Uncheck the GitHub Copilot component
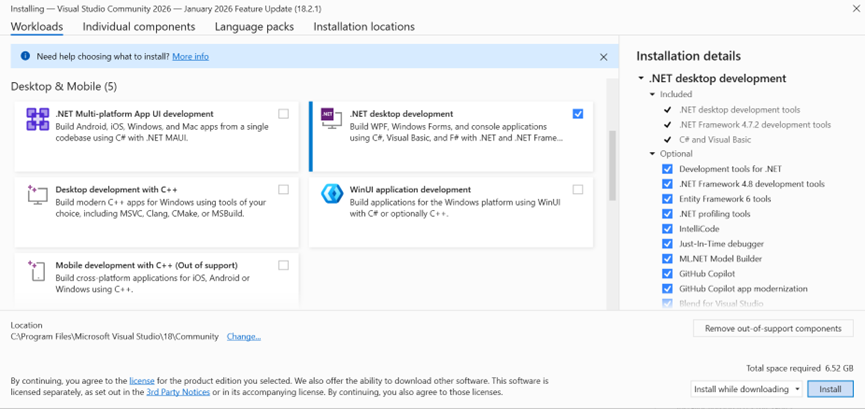 click(x=668, y=273)
